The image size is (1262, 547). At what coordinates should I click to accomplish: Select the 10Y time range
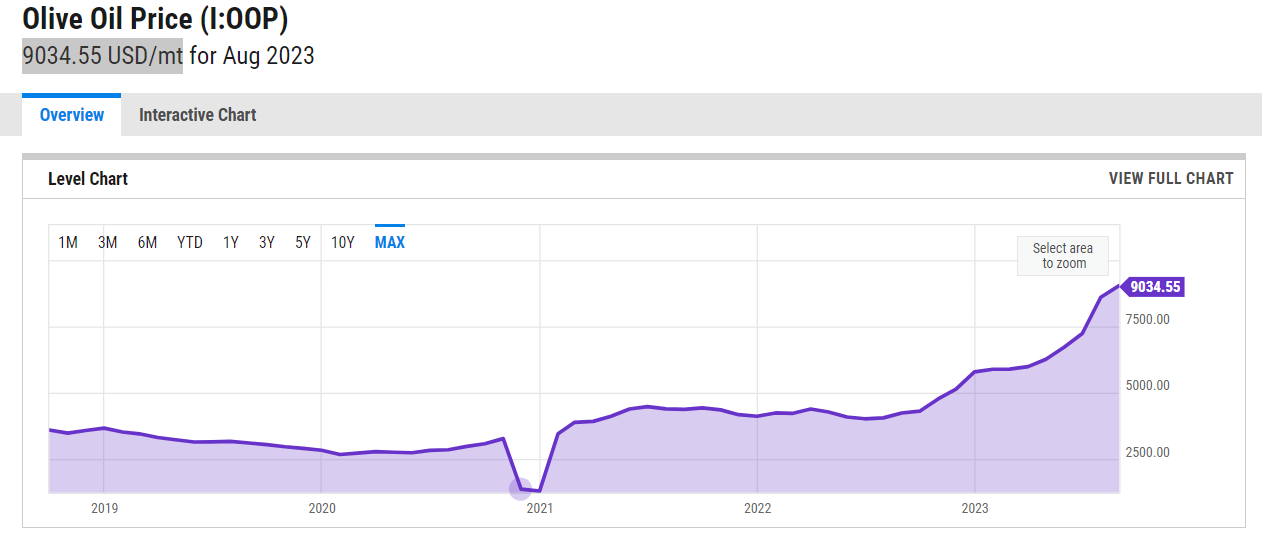(x=343, y=242)
